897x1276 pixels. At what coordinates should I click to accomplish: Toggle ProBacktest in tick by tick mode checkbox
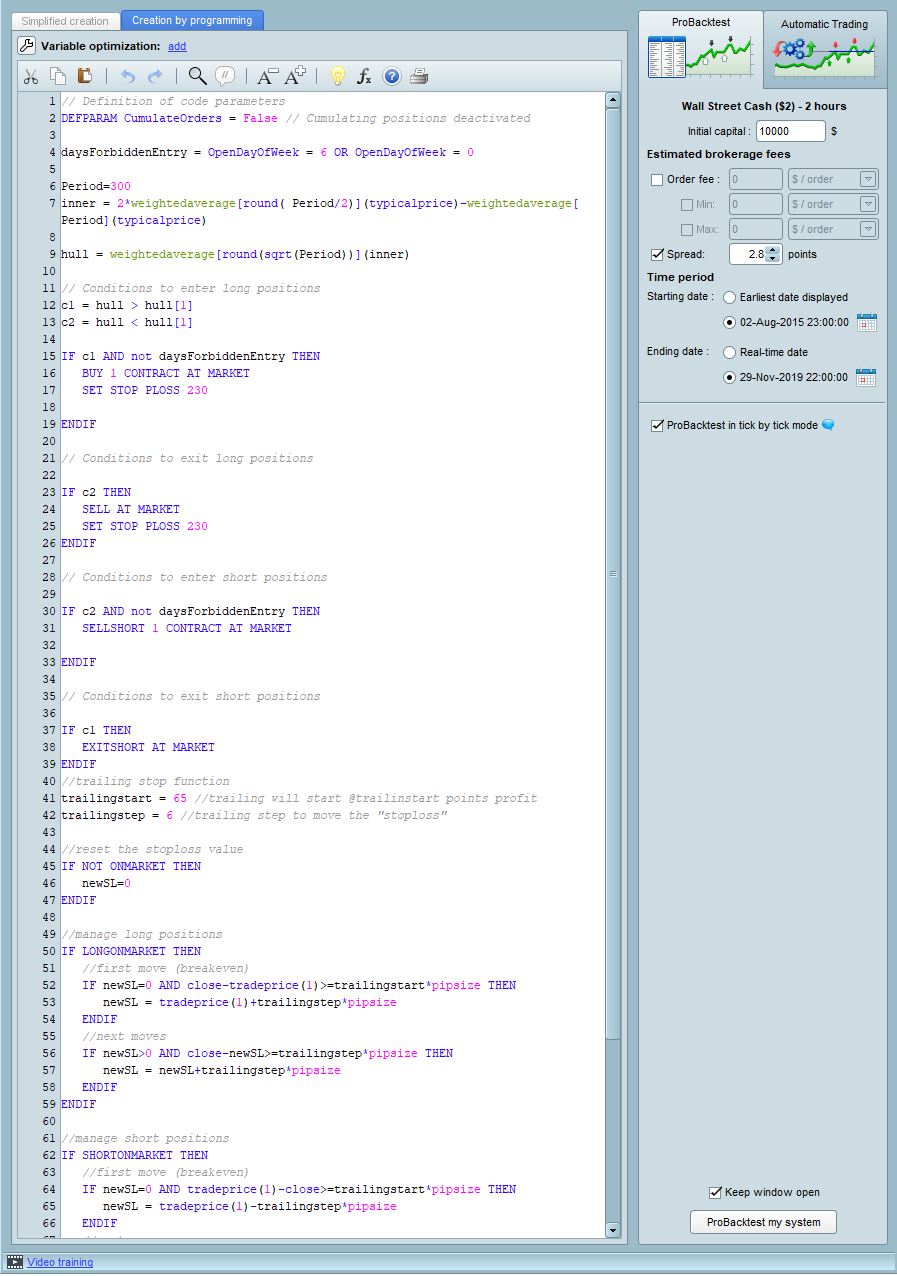pyautogui.click(x=657, y=425)
